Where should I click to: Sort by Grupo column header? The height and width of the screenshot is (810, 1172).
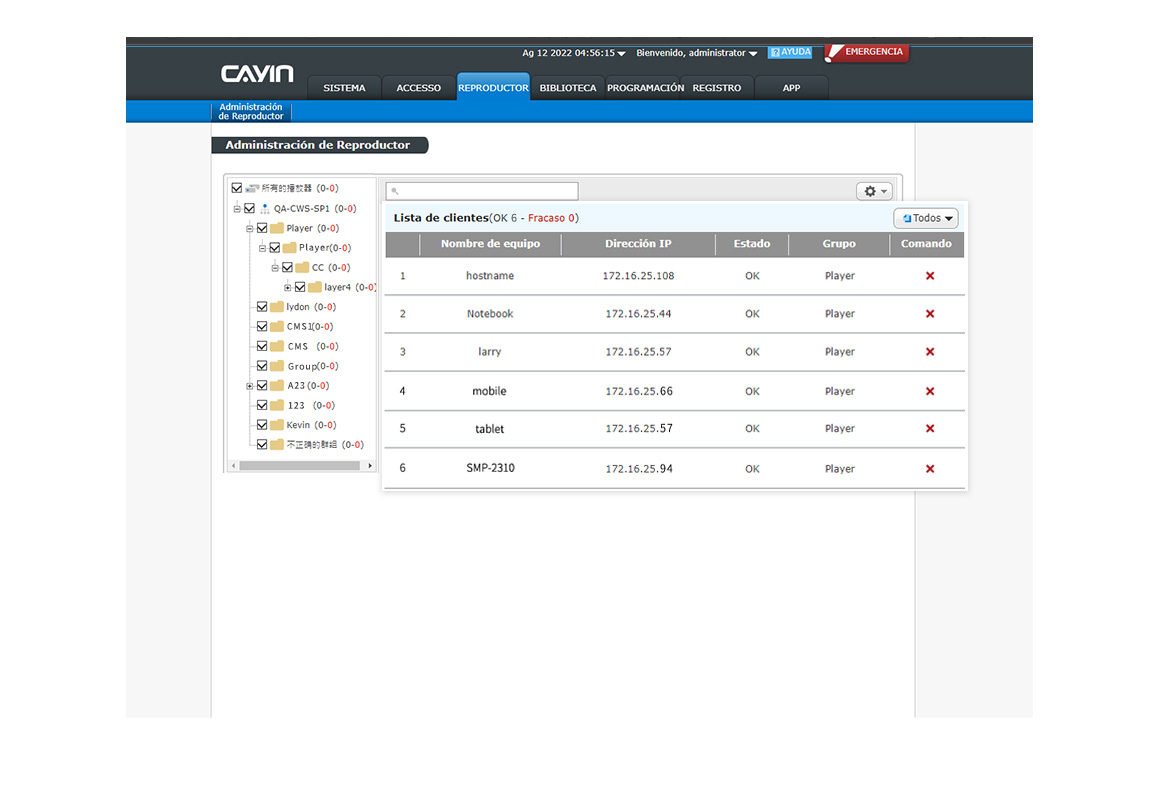pyautogui.click(x=839, y=244)
